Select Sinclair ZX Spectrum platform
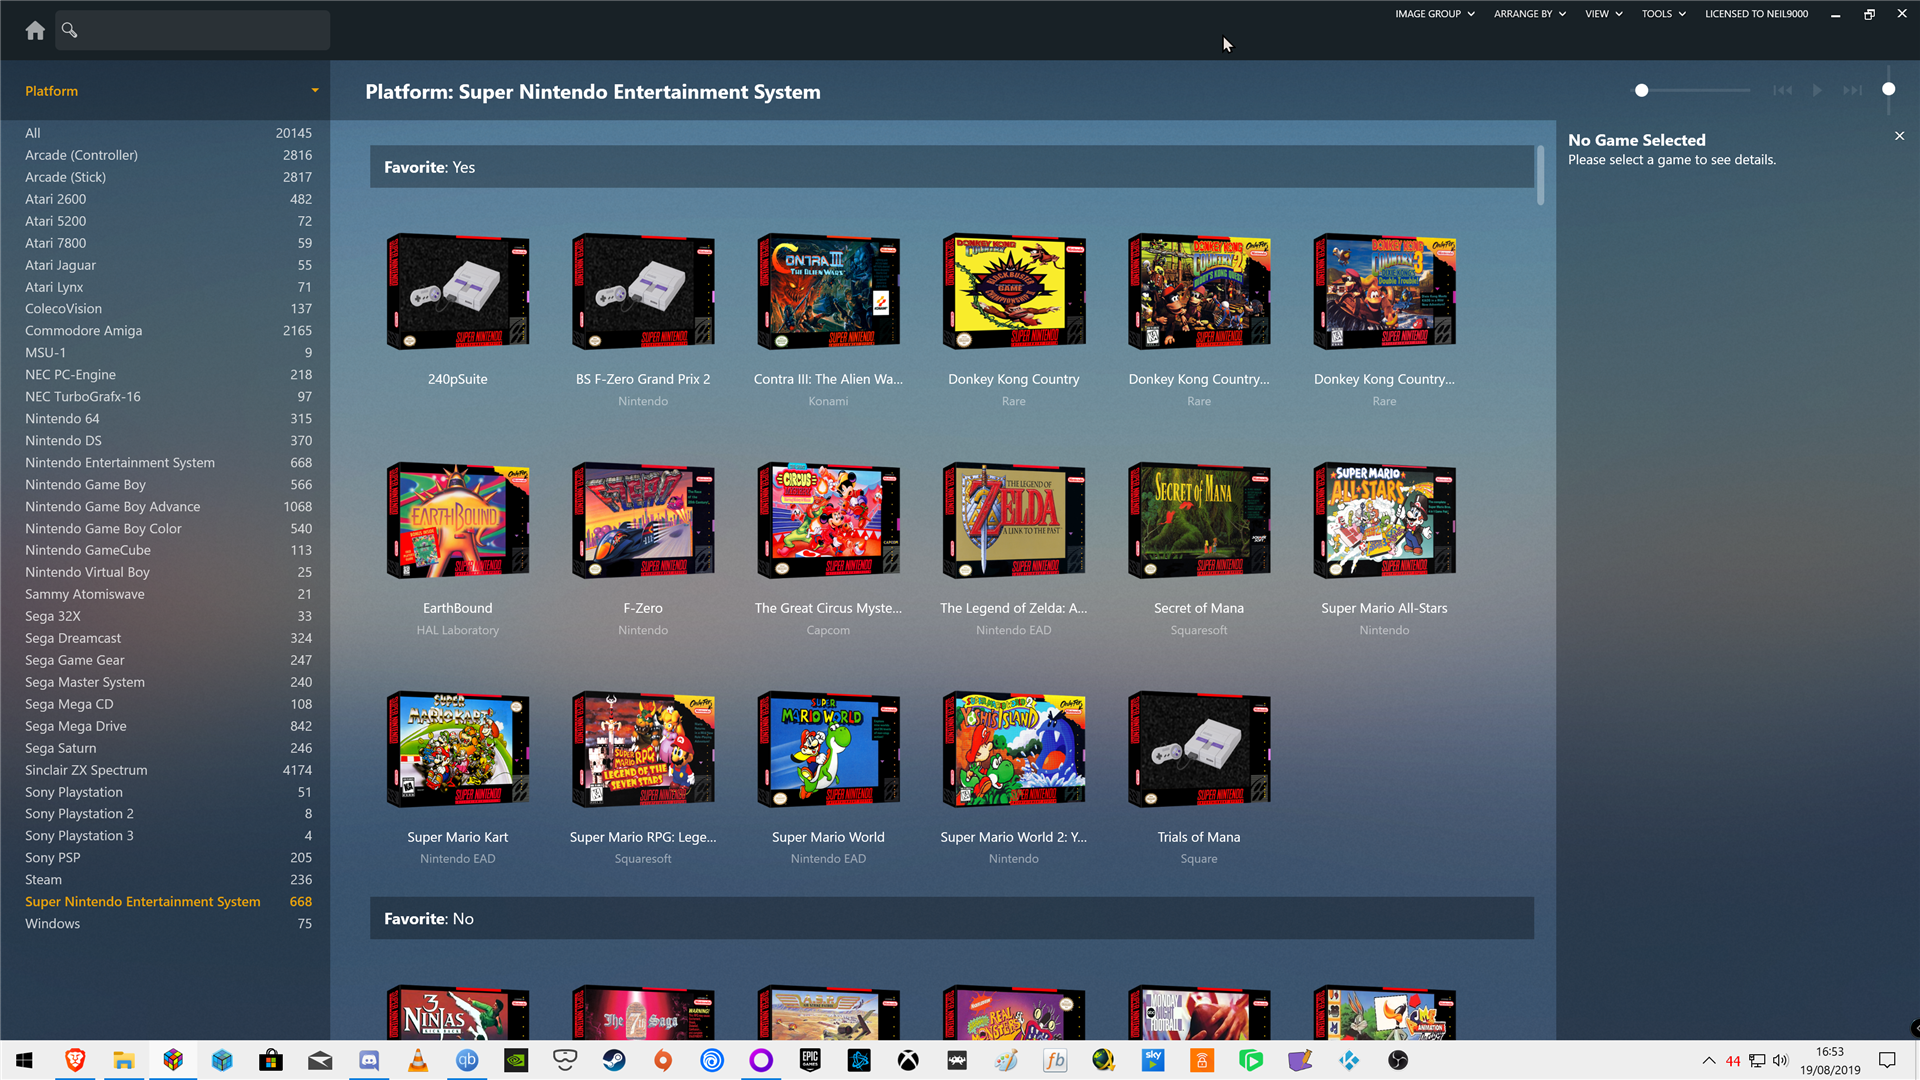 [x=168, y=770]
